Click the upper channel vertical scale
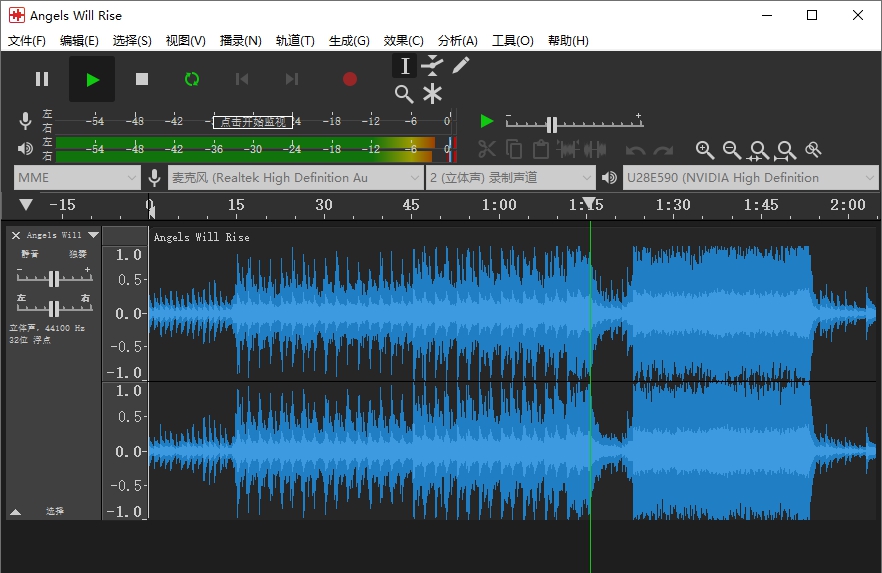This screenshot has height=573, width=882. click(125, 313)
